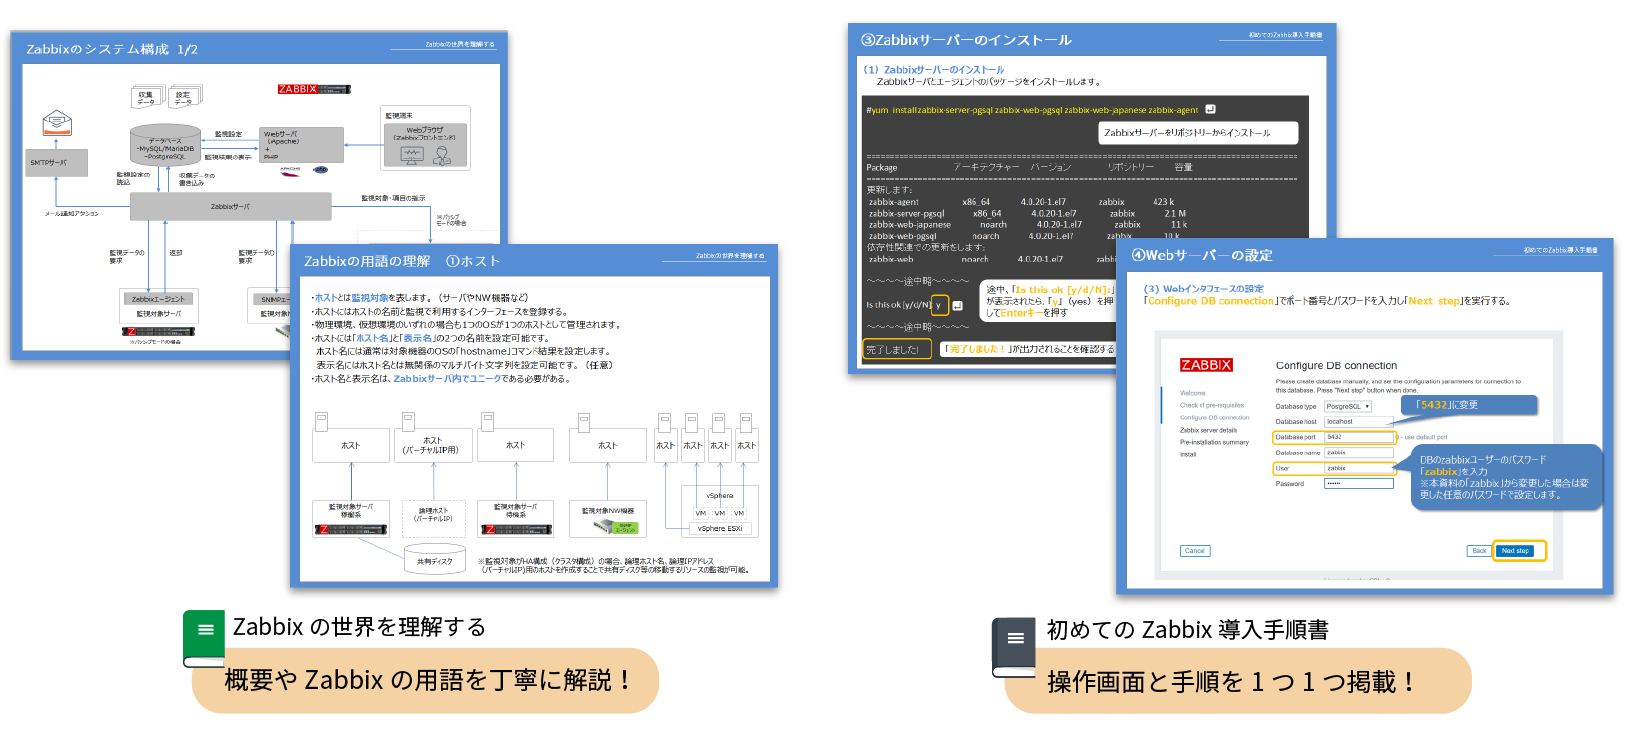1625x735 pixels.
Task: Select the Install step in wizard sidebar
Action: pos(1188,454)
